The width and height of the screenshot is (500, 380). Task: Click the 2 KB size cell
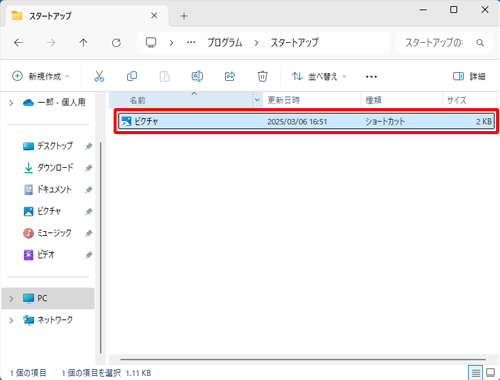click(483, 122)
